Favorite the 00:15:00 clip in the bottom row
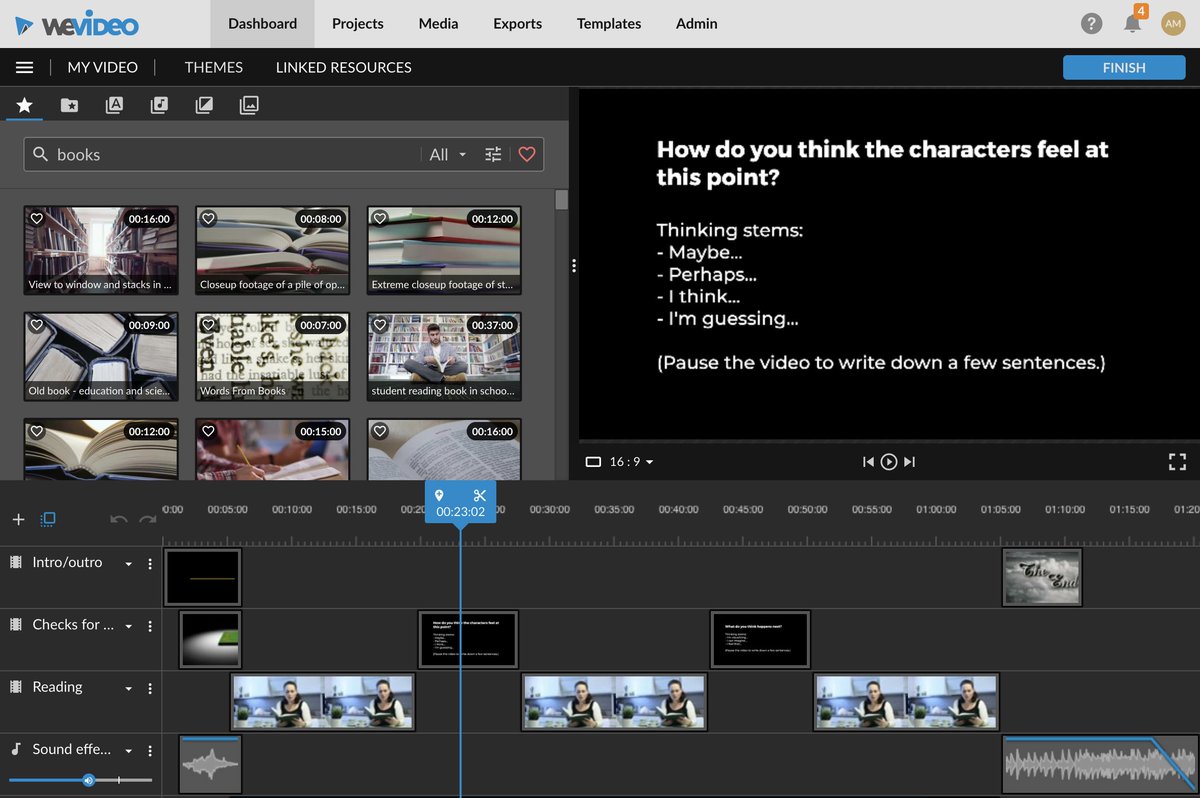Screen dimensions: 1200x798 click(x=209, y=431)
